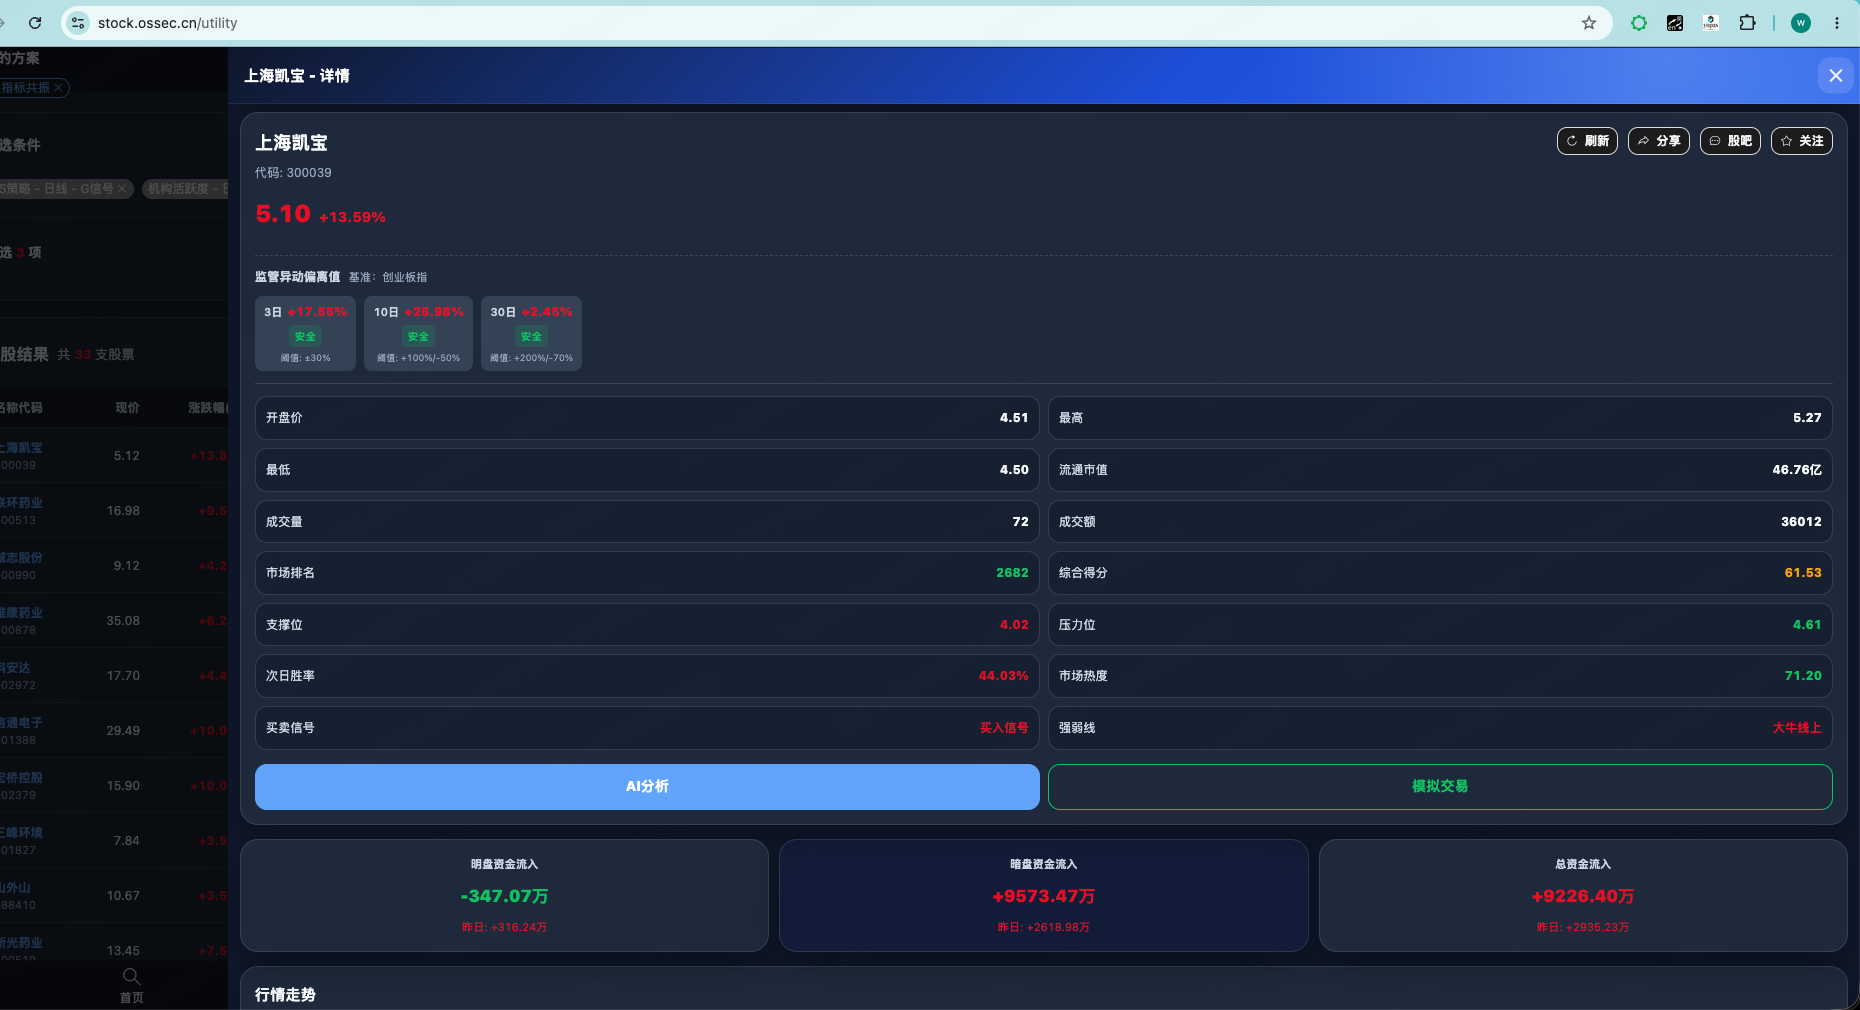The height and width of the screenshot is (1010, 1860).
Task: Click the 5.12 price in background list
Action: (127, 456)
